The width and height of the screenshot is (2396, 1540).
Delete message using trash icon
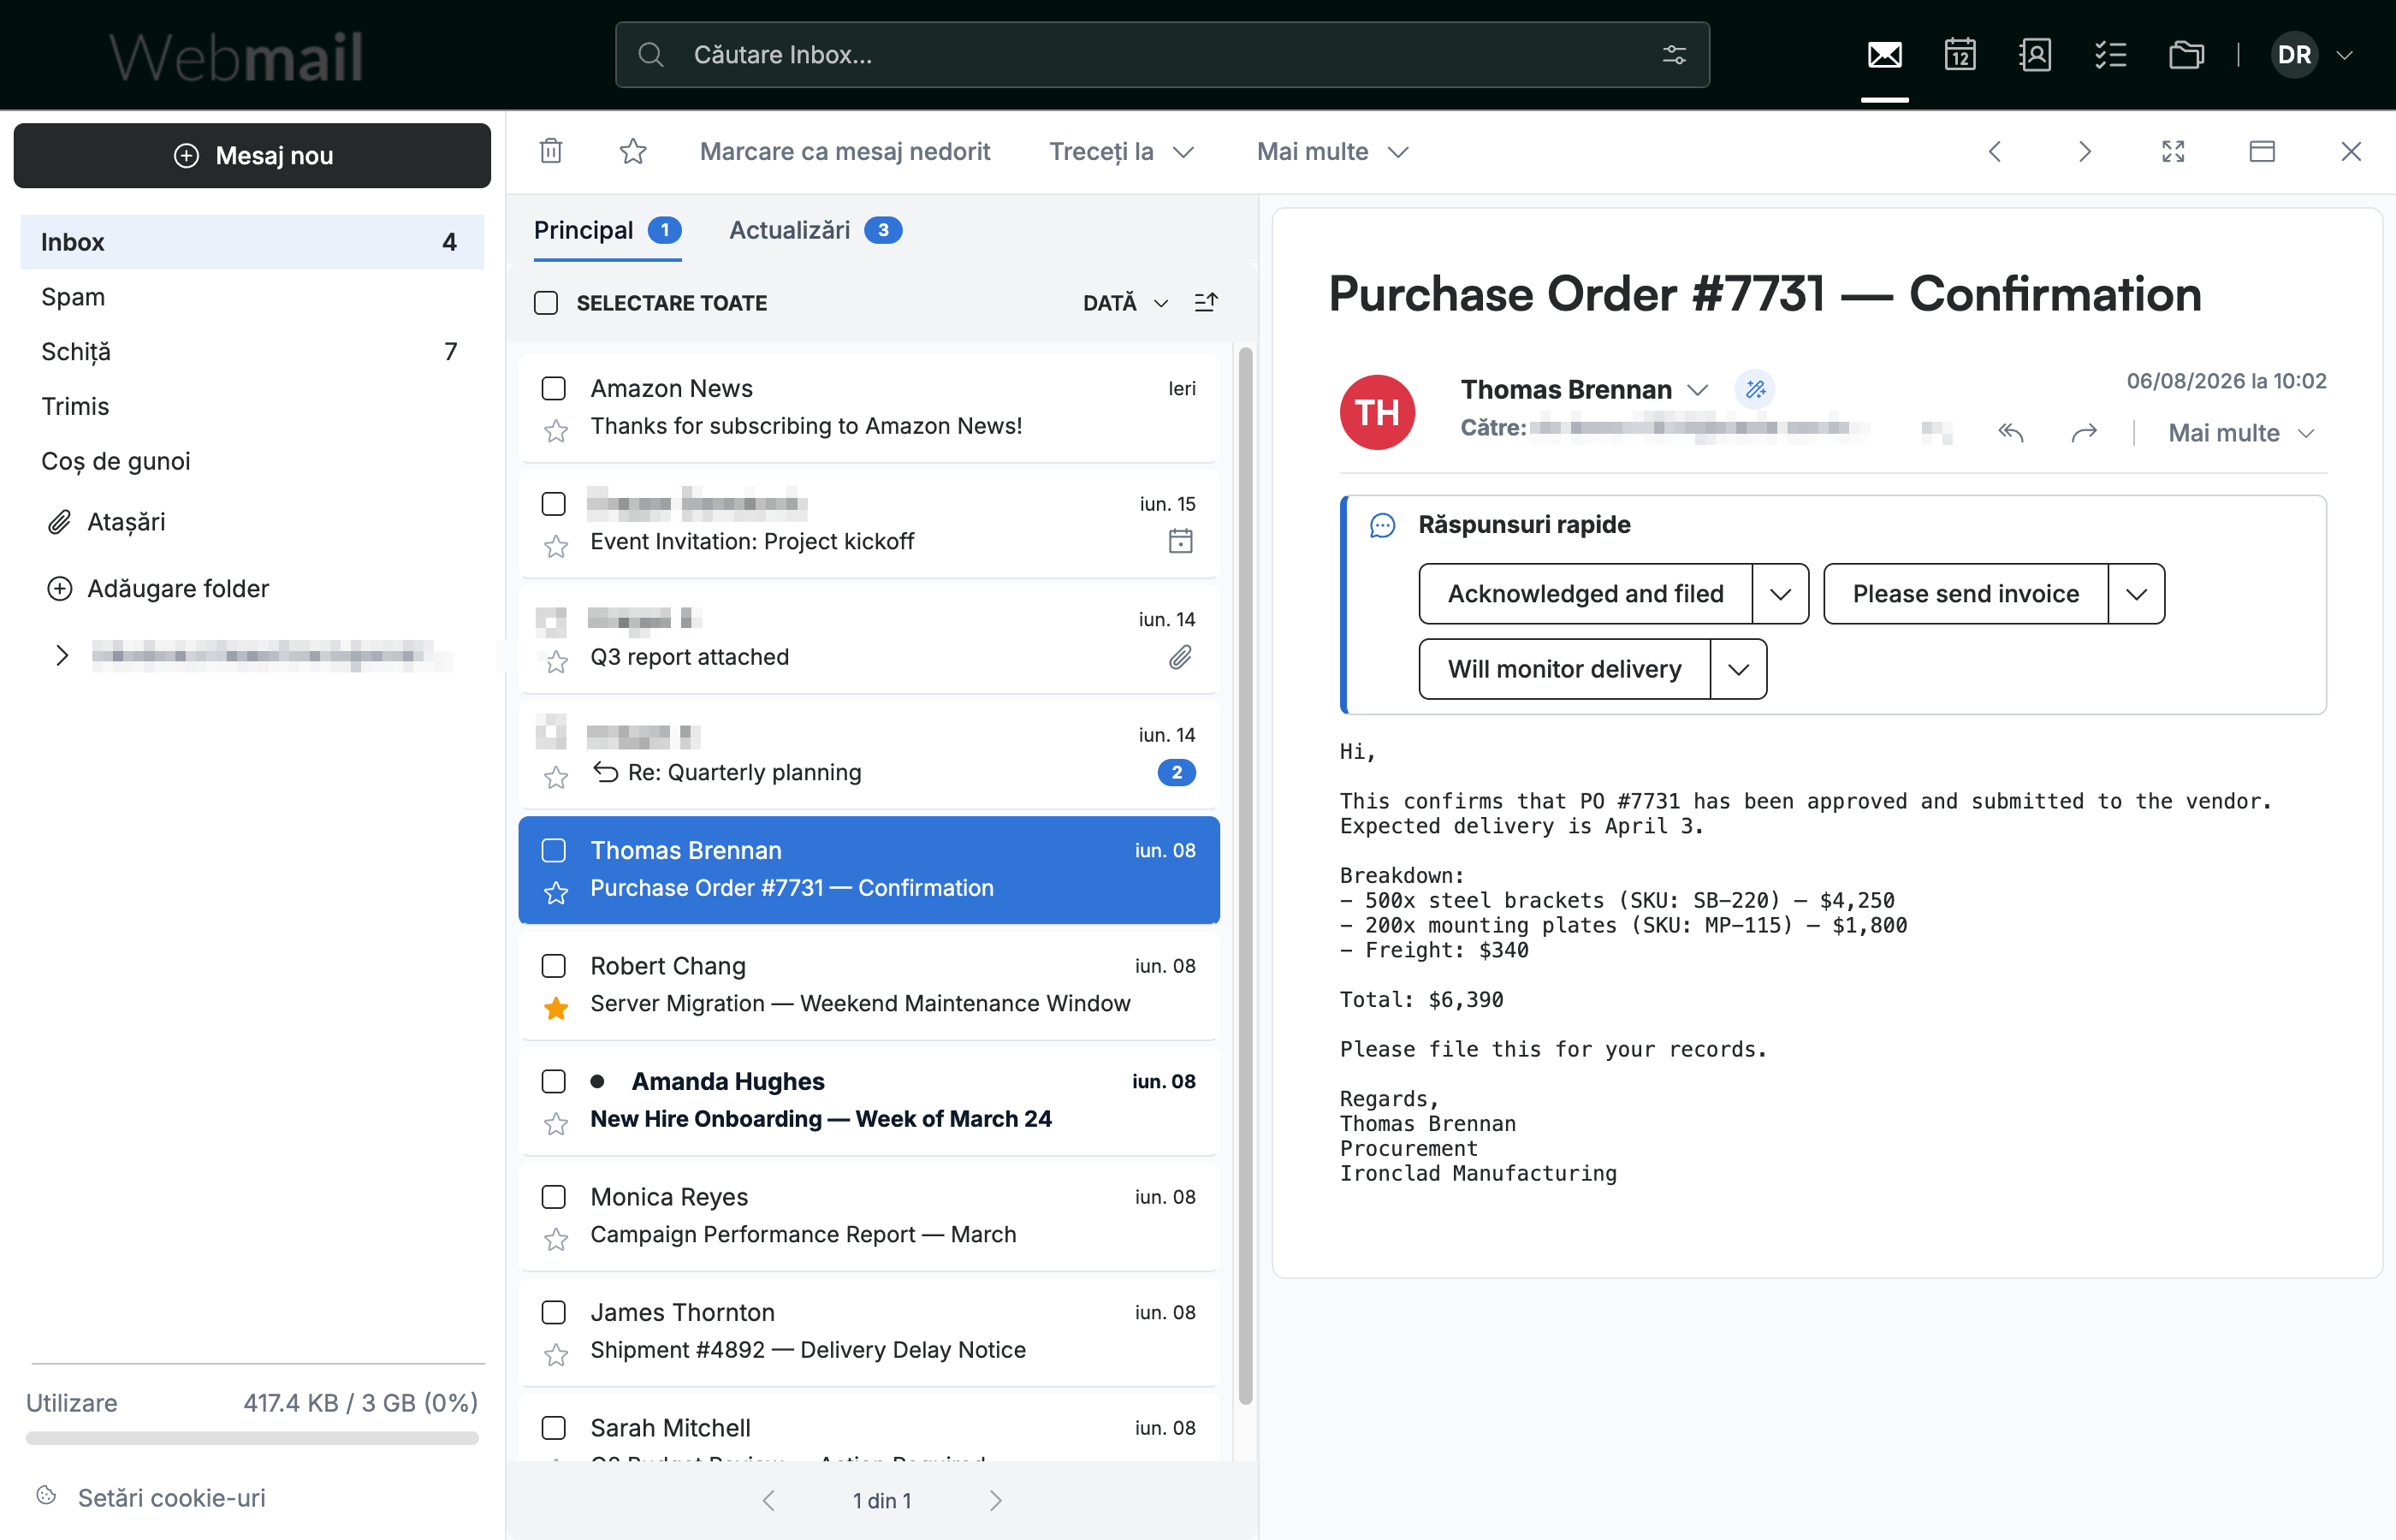551,151
